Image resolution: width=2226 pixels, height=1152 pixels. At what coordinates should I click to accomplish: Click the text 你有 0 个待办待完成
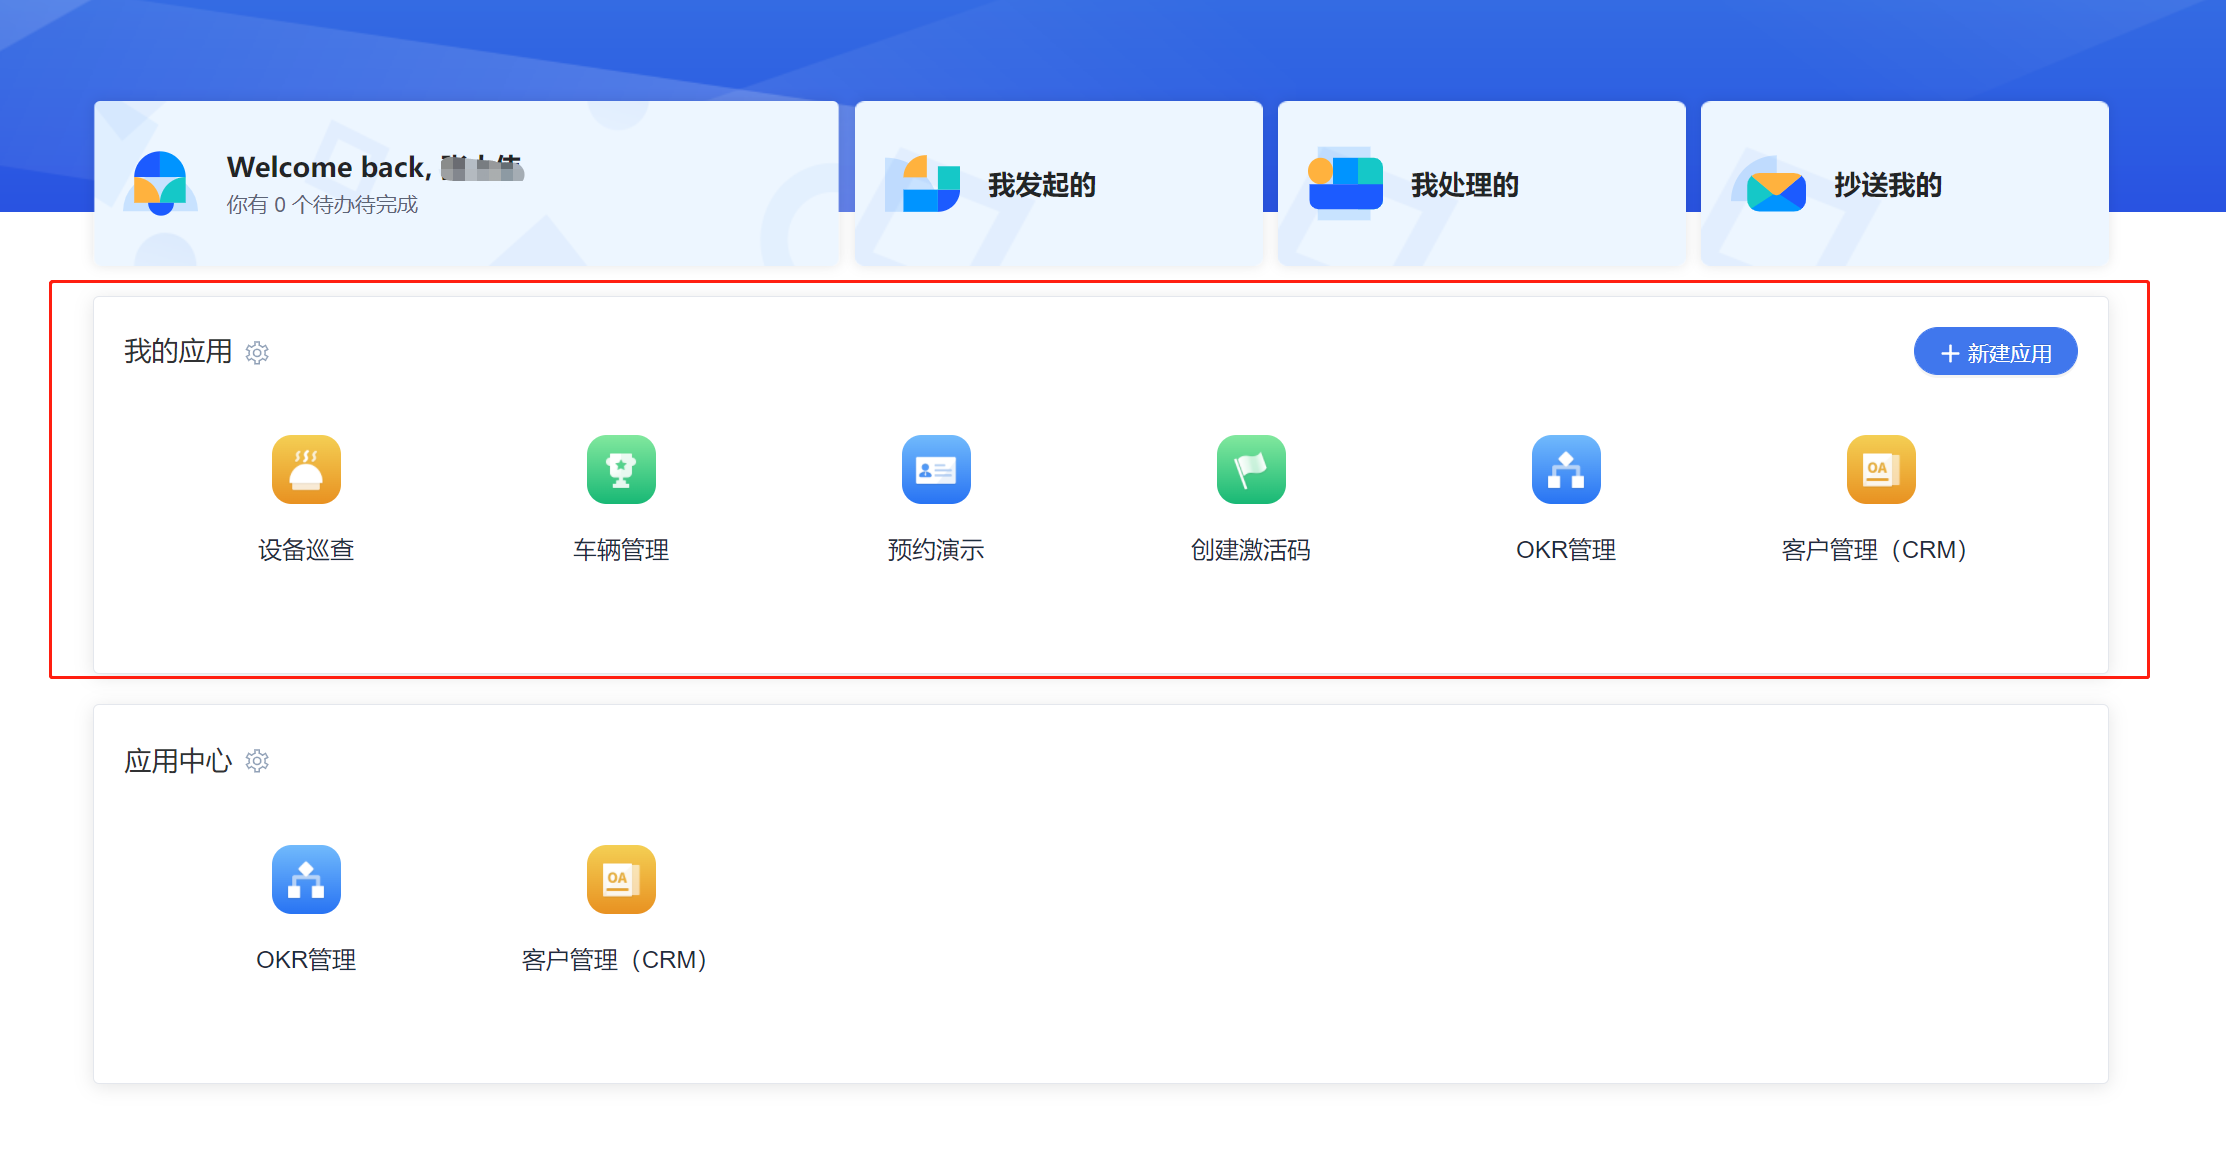(x=322, y=205)
